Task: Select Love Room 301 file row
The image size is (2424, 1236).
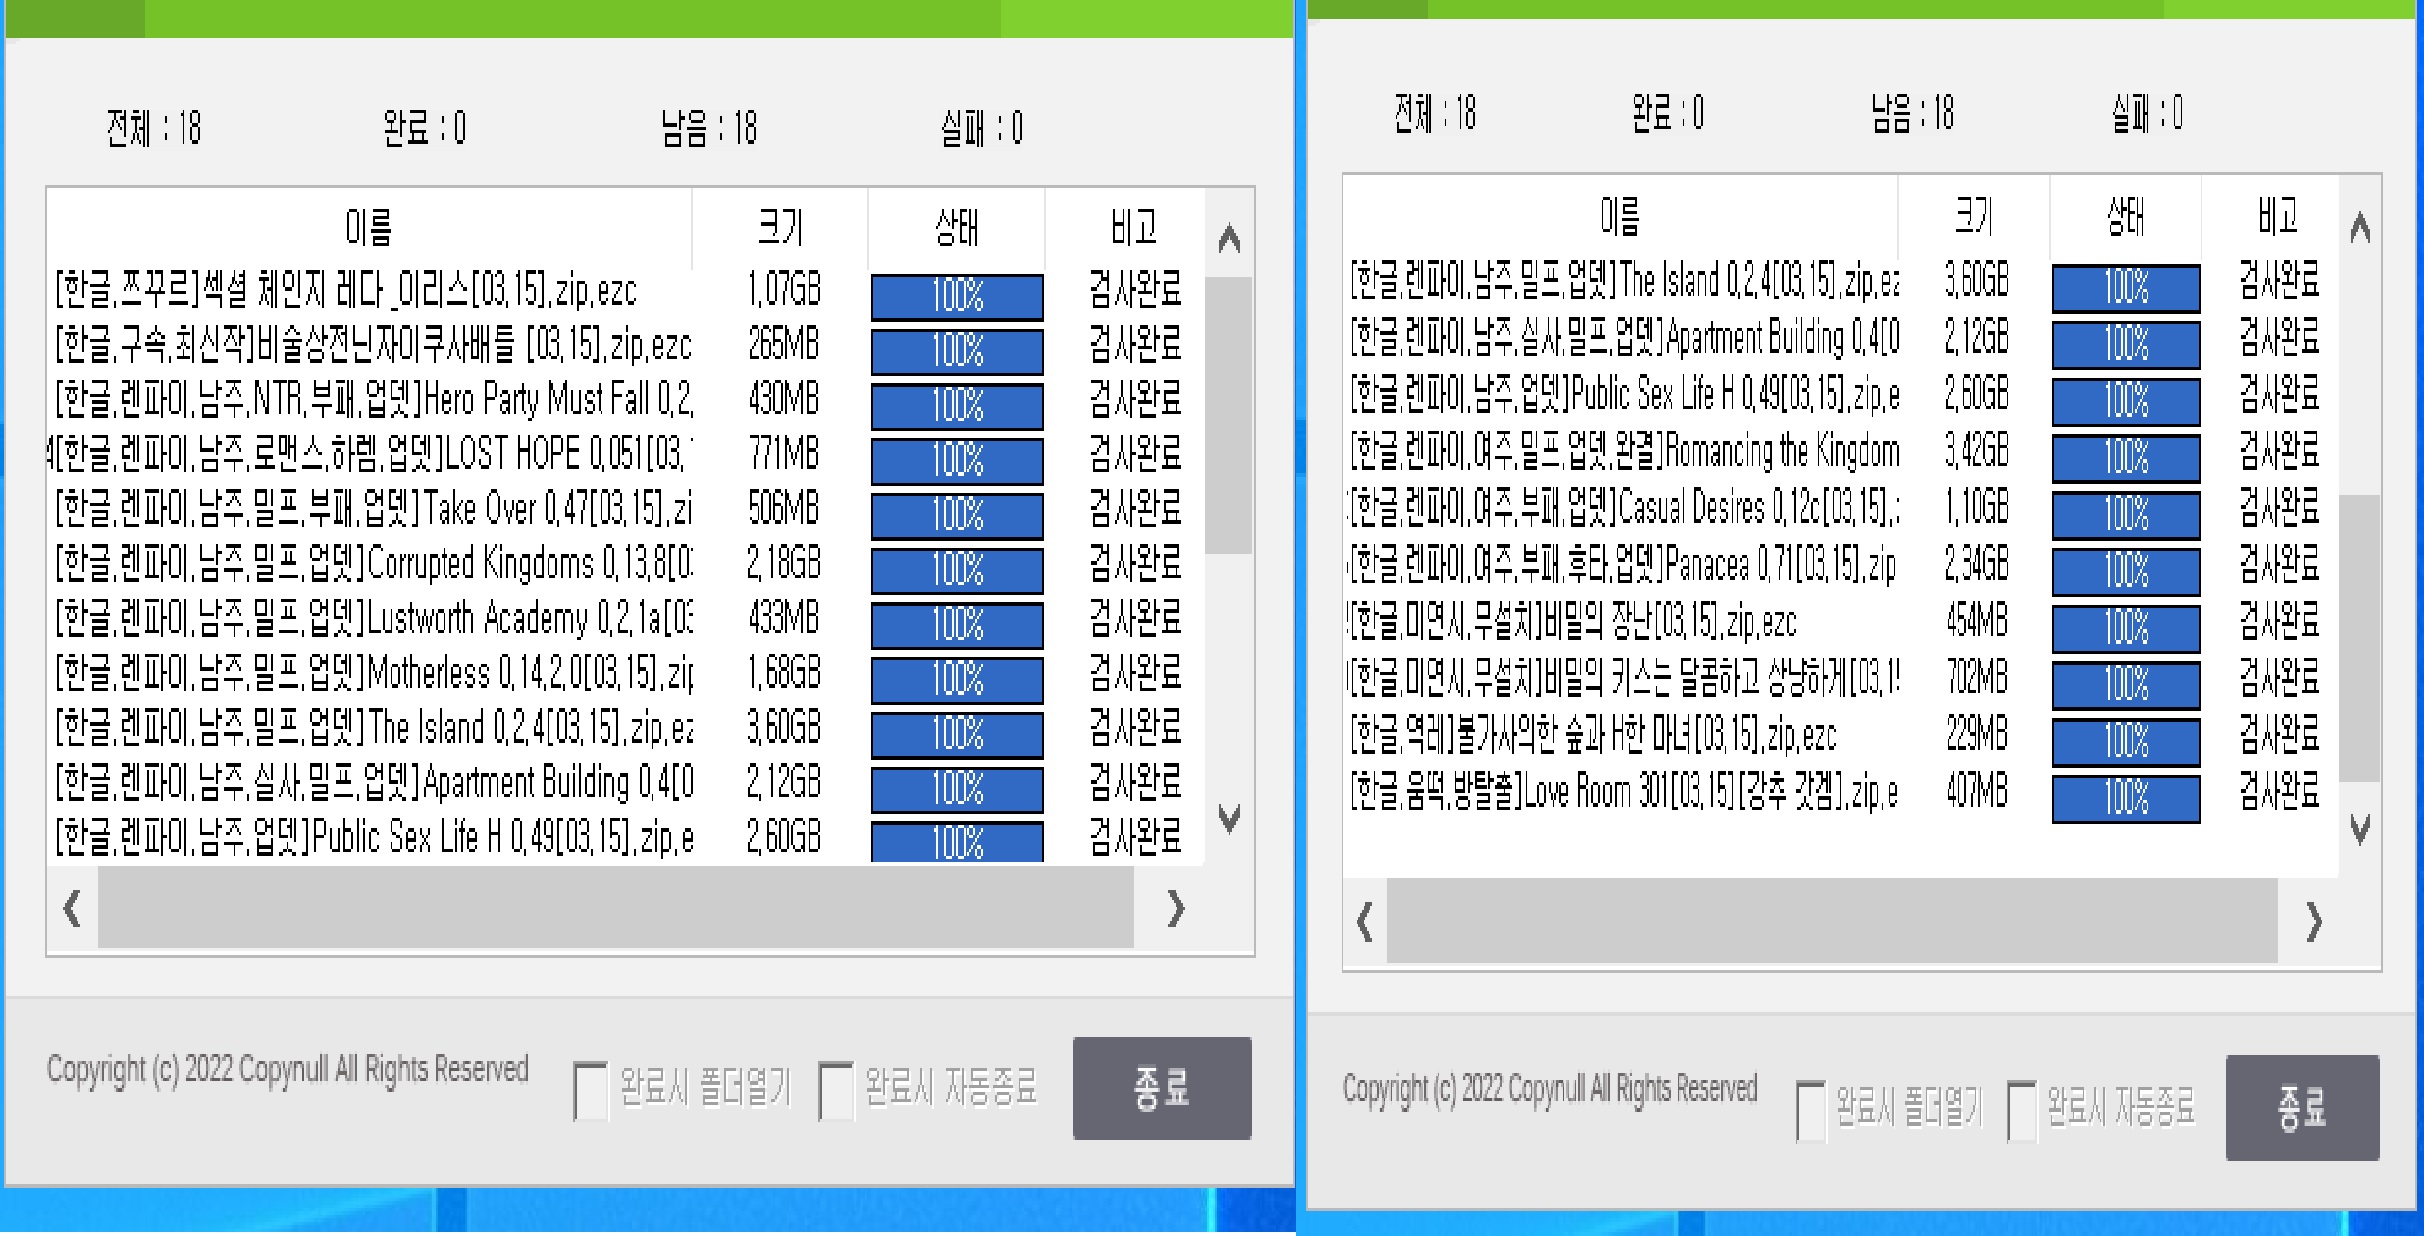Action: coord(1622,792)
